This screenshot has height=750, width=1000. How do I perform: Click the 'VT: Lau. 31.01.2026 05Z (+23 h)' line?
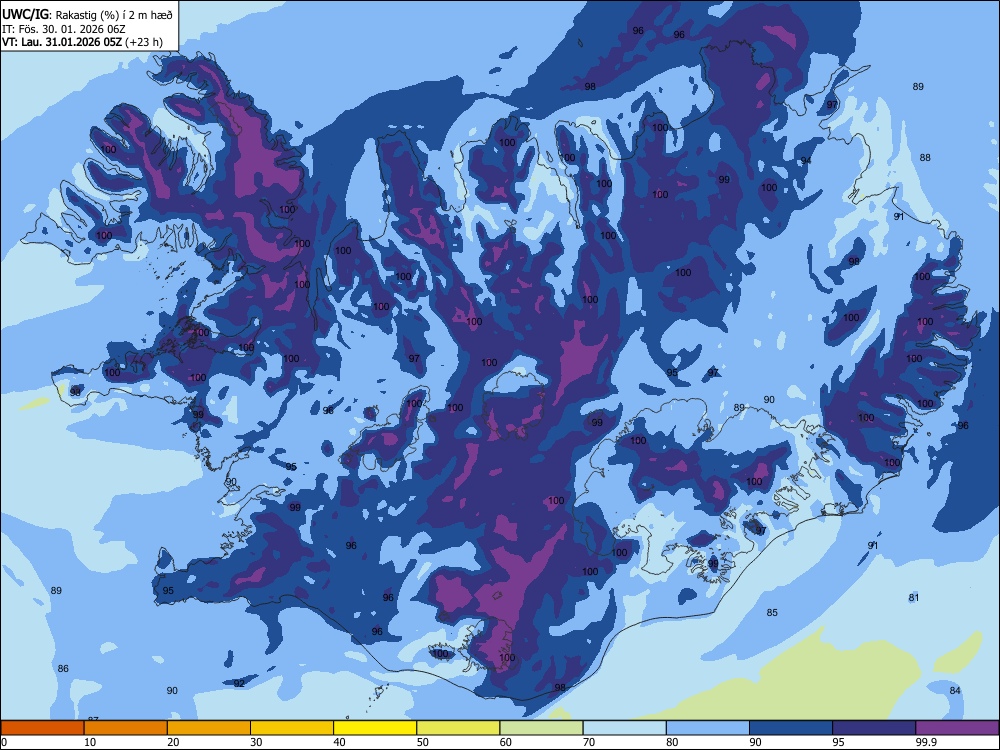pos(82,42)
